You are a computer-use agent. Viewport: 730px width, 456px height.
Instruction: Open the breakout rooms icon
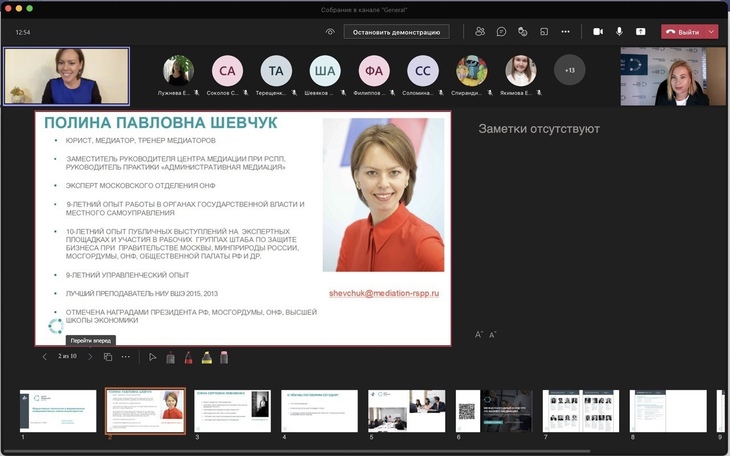point(543,32)
